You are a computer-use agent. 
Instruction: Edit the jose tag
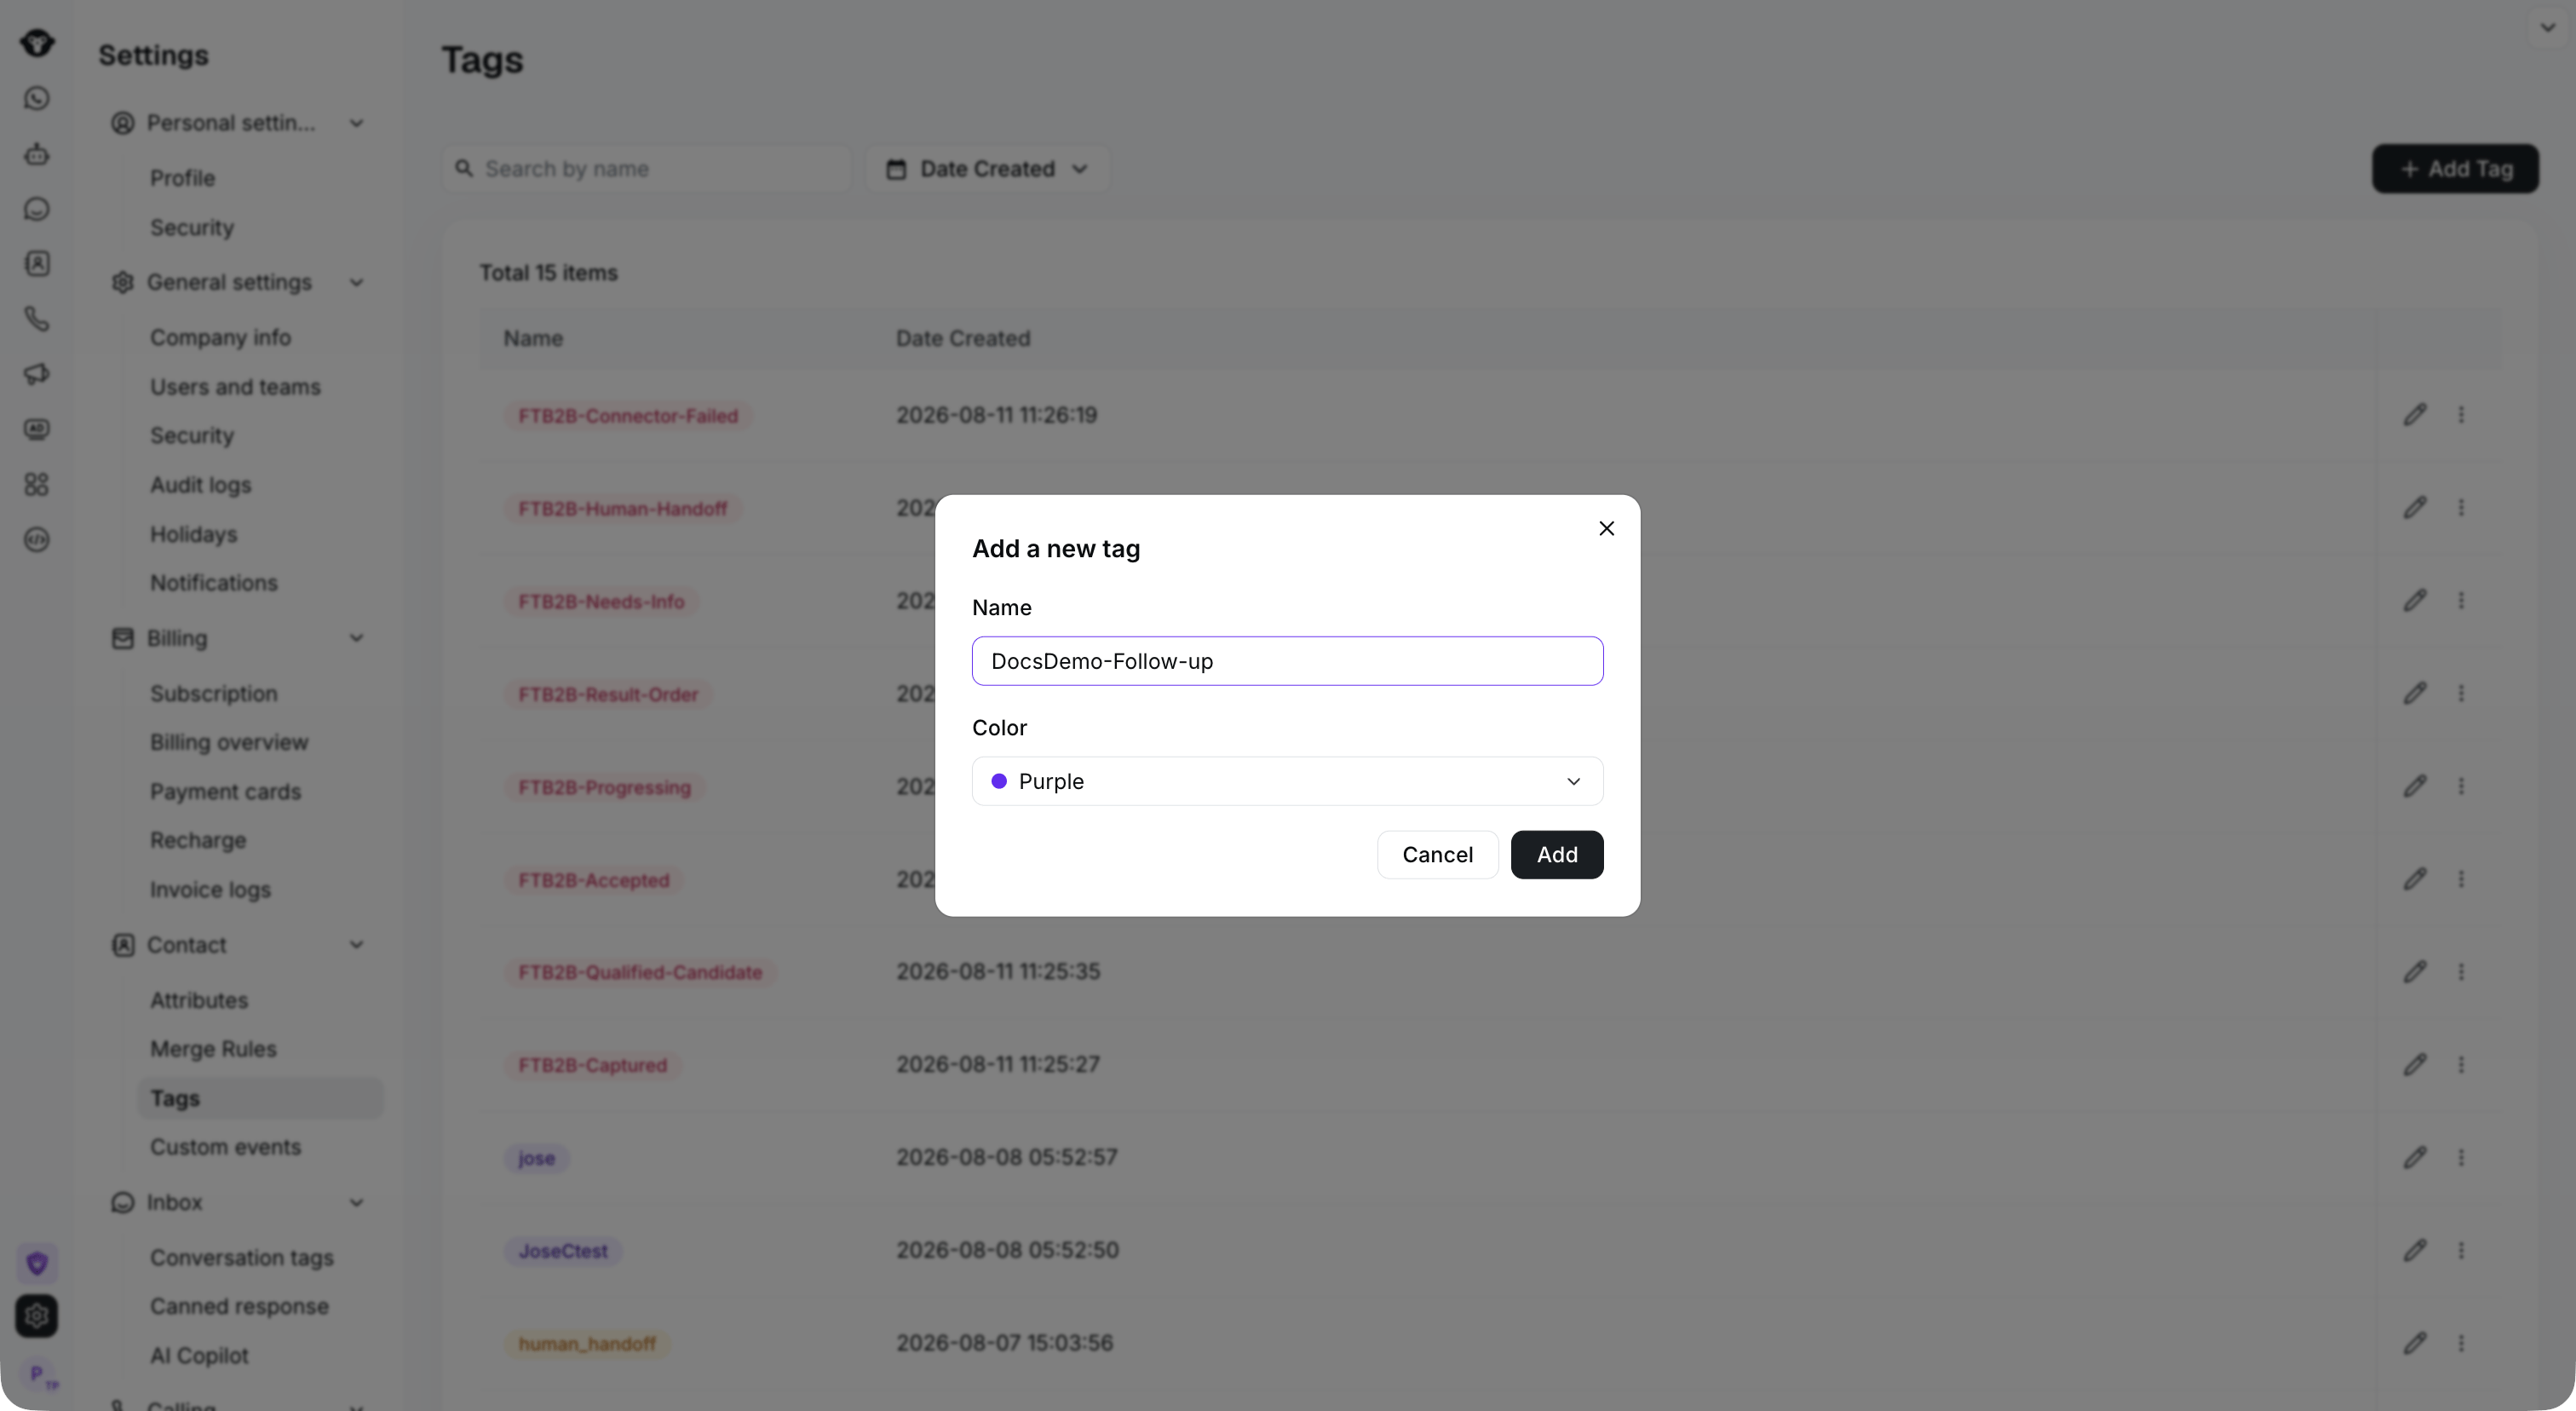(2414, 1158)
